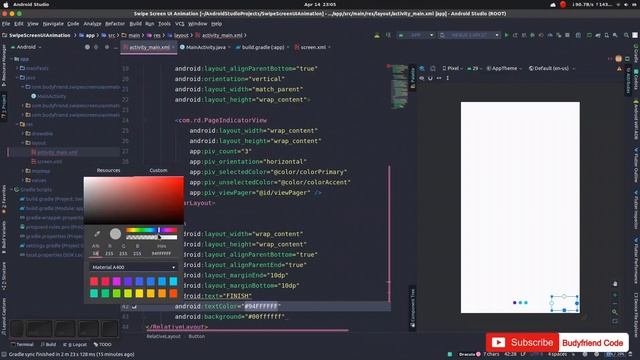Open API level 29 dropdown
Viewport: 640px width, 360px height.
tap(474, 68)
